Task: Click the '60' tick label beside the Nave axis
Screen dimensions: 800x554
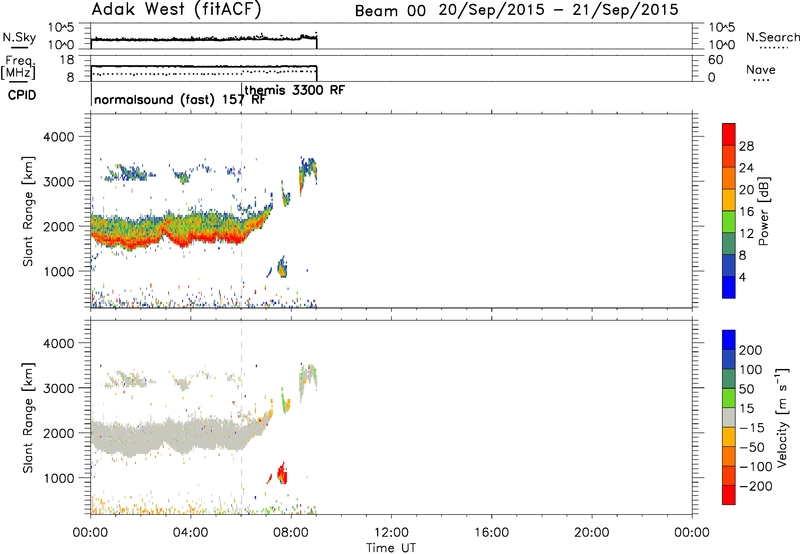Action: [715, 60]
